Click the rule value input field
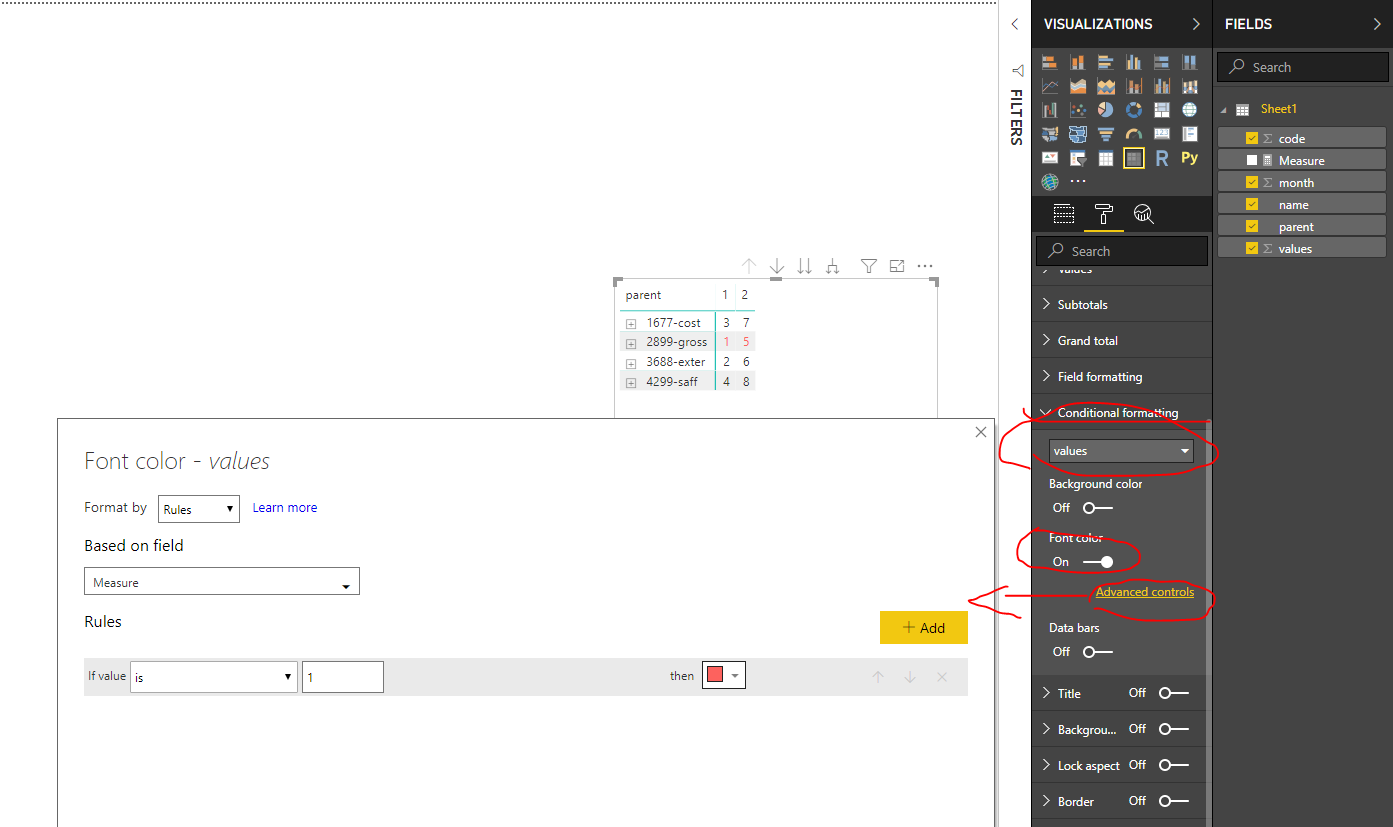The width and height of the screenshot is (1393, 827). [343, 677]
